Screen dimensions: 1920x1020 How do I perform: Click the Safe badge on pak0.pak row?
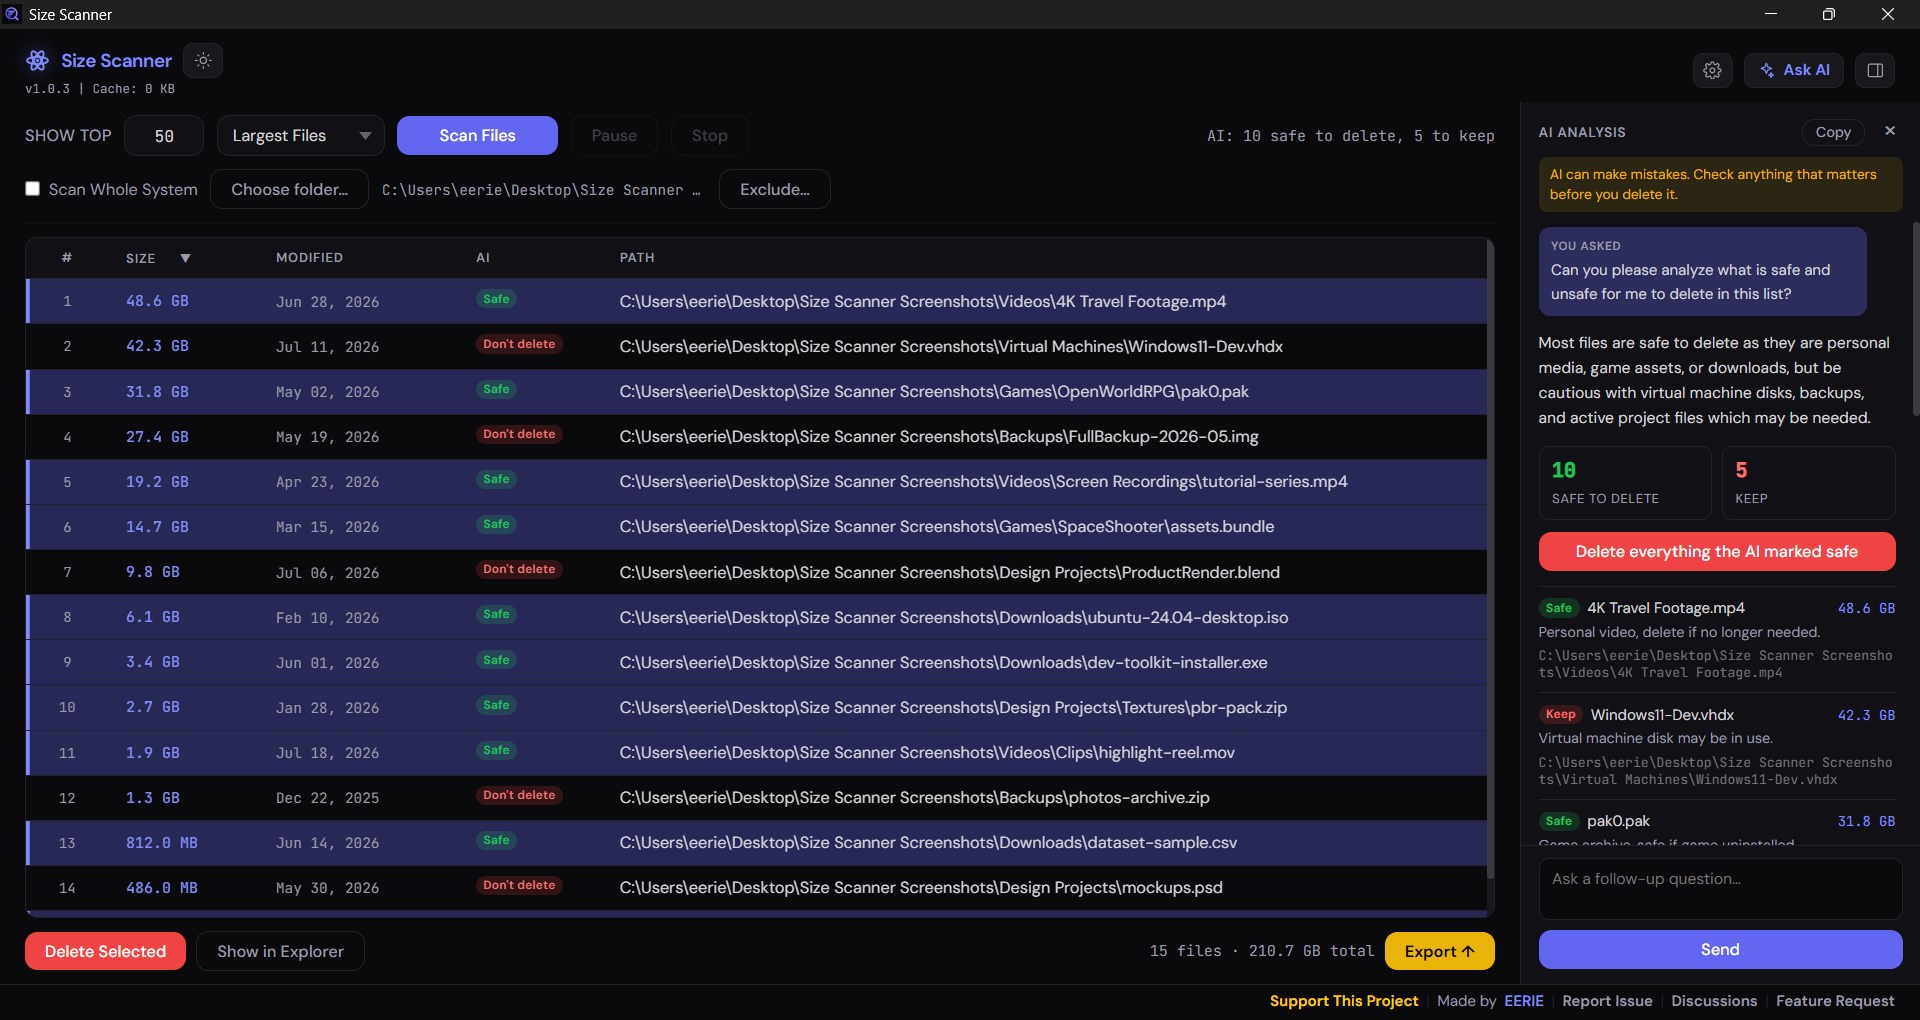pos(496,390)
